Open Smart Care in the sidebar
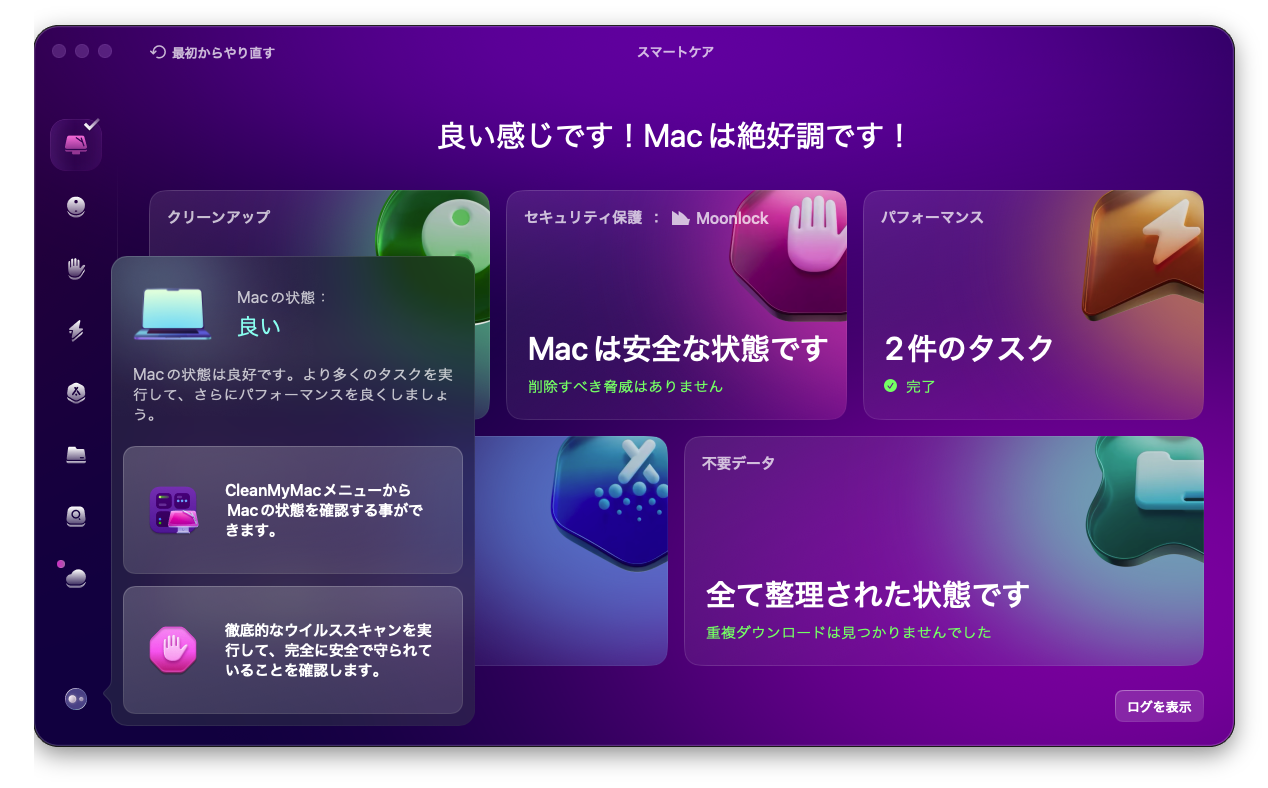Screen dimensions: 1268x788 pos(76,144)
